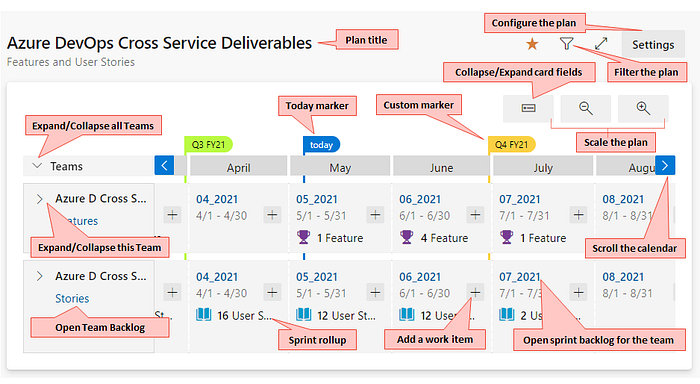This screenshot has width=700, height=384.
Task: Open plan Settings
Action: click(x=653, y=45)
